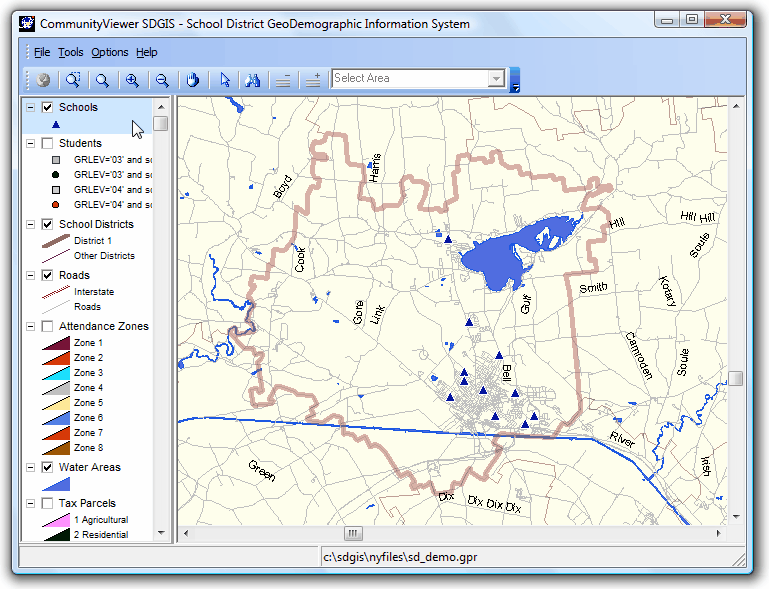Image resolution: width=769 pixels, height=589 pixels.
Task: Turn on the Attendance Zones layer
Action: coord(47,326)
